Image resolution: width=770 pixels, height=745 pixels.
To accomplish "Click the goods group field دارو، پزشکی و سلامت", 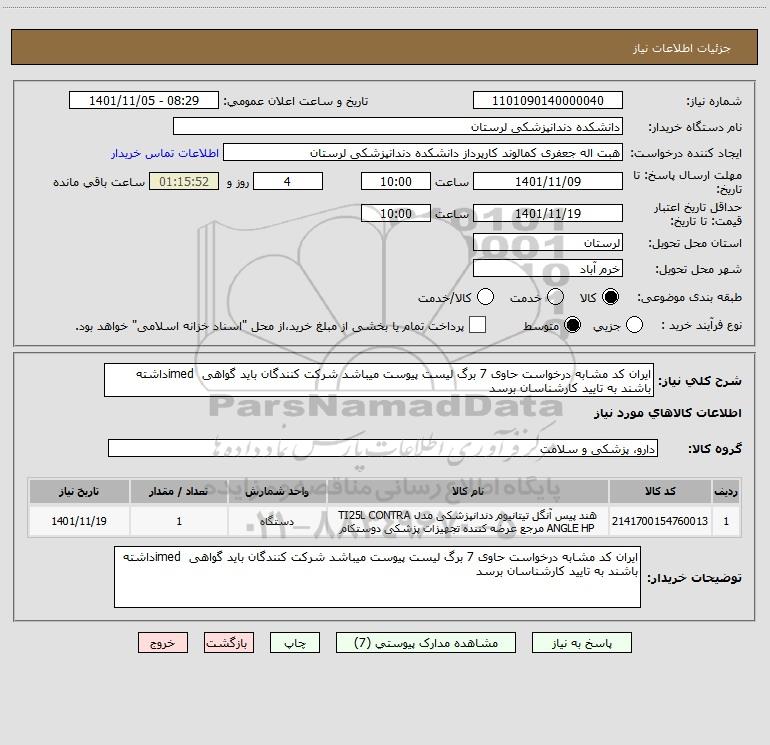I will (383, 448).
